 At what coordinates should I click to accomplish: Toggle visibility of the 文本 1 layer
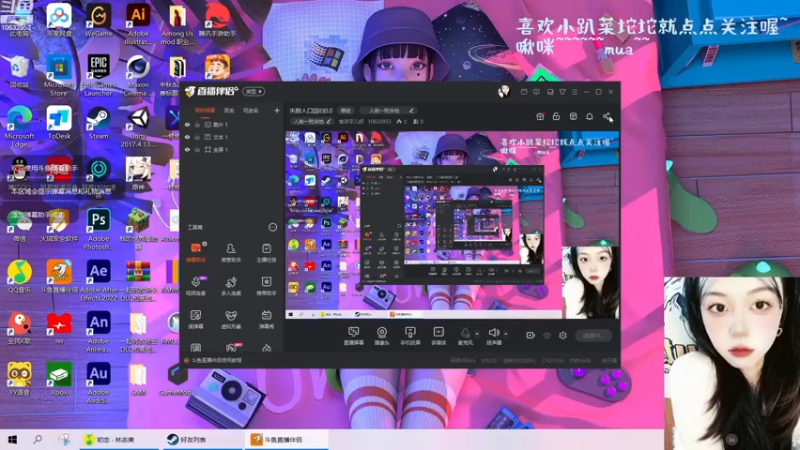187,137
